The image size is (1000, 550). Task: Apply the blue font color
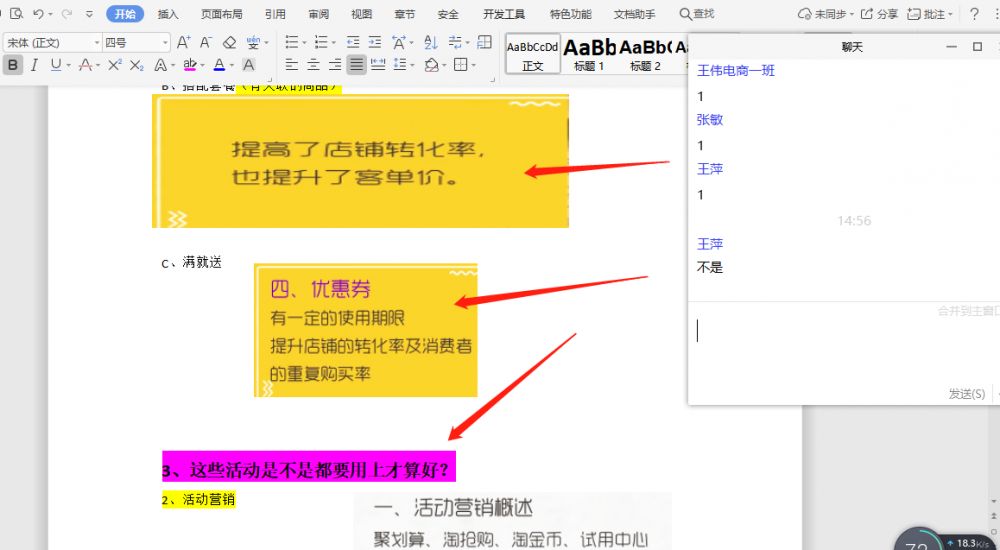click(219, 64)
